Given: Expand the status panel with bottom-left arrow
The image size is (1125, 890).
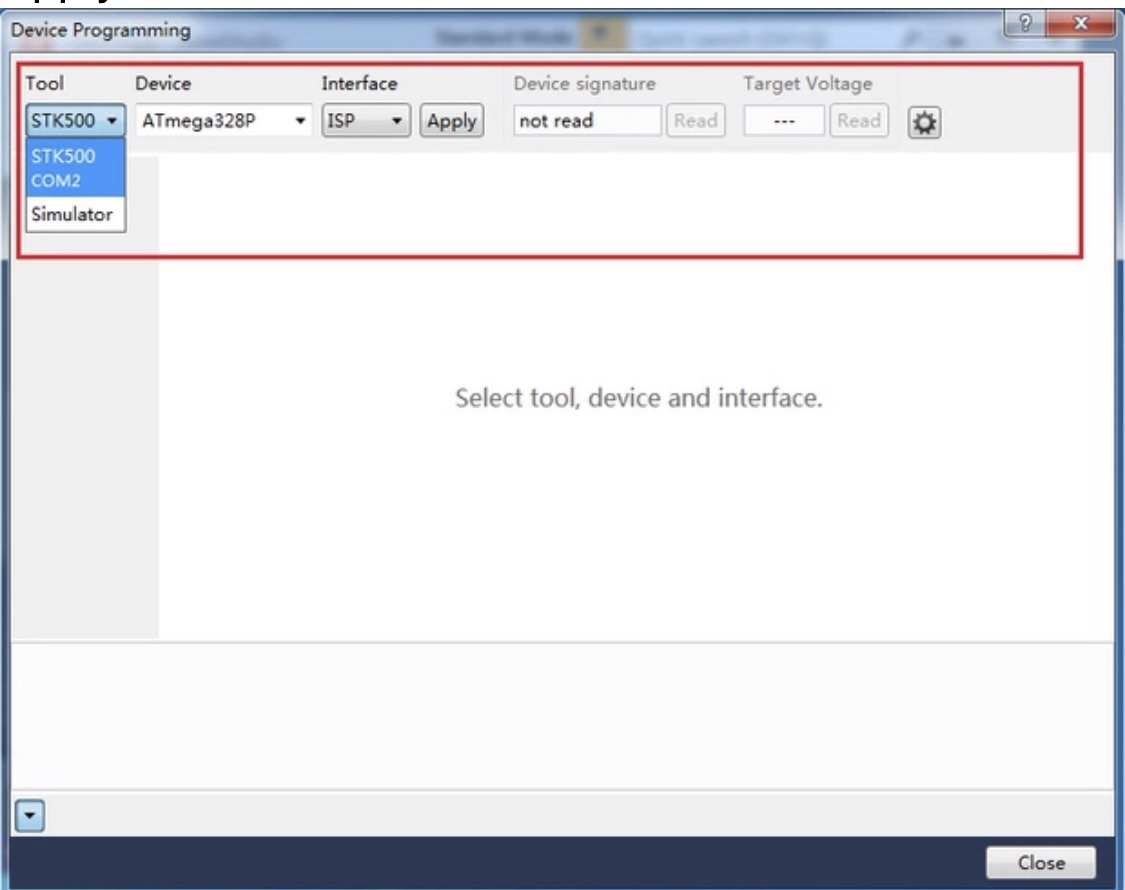Looking at the screenshot, I should [29, 816].
